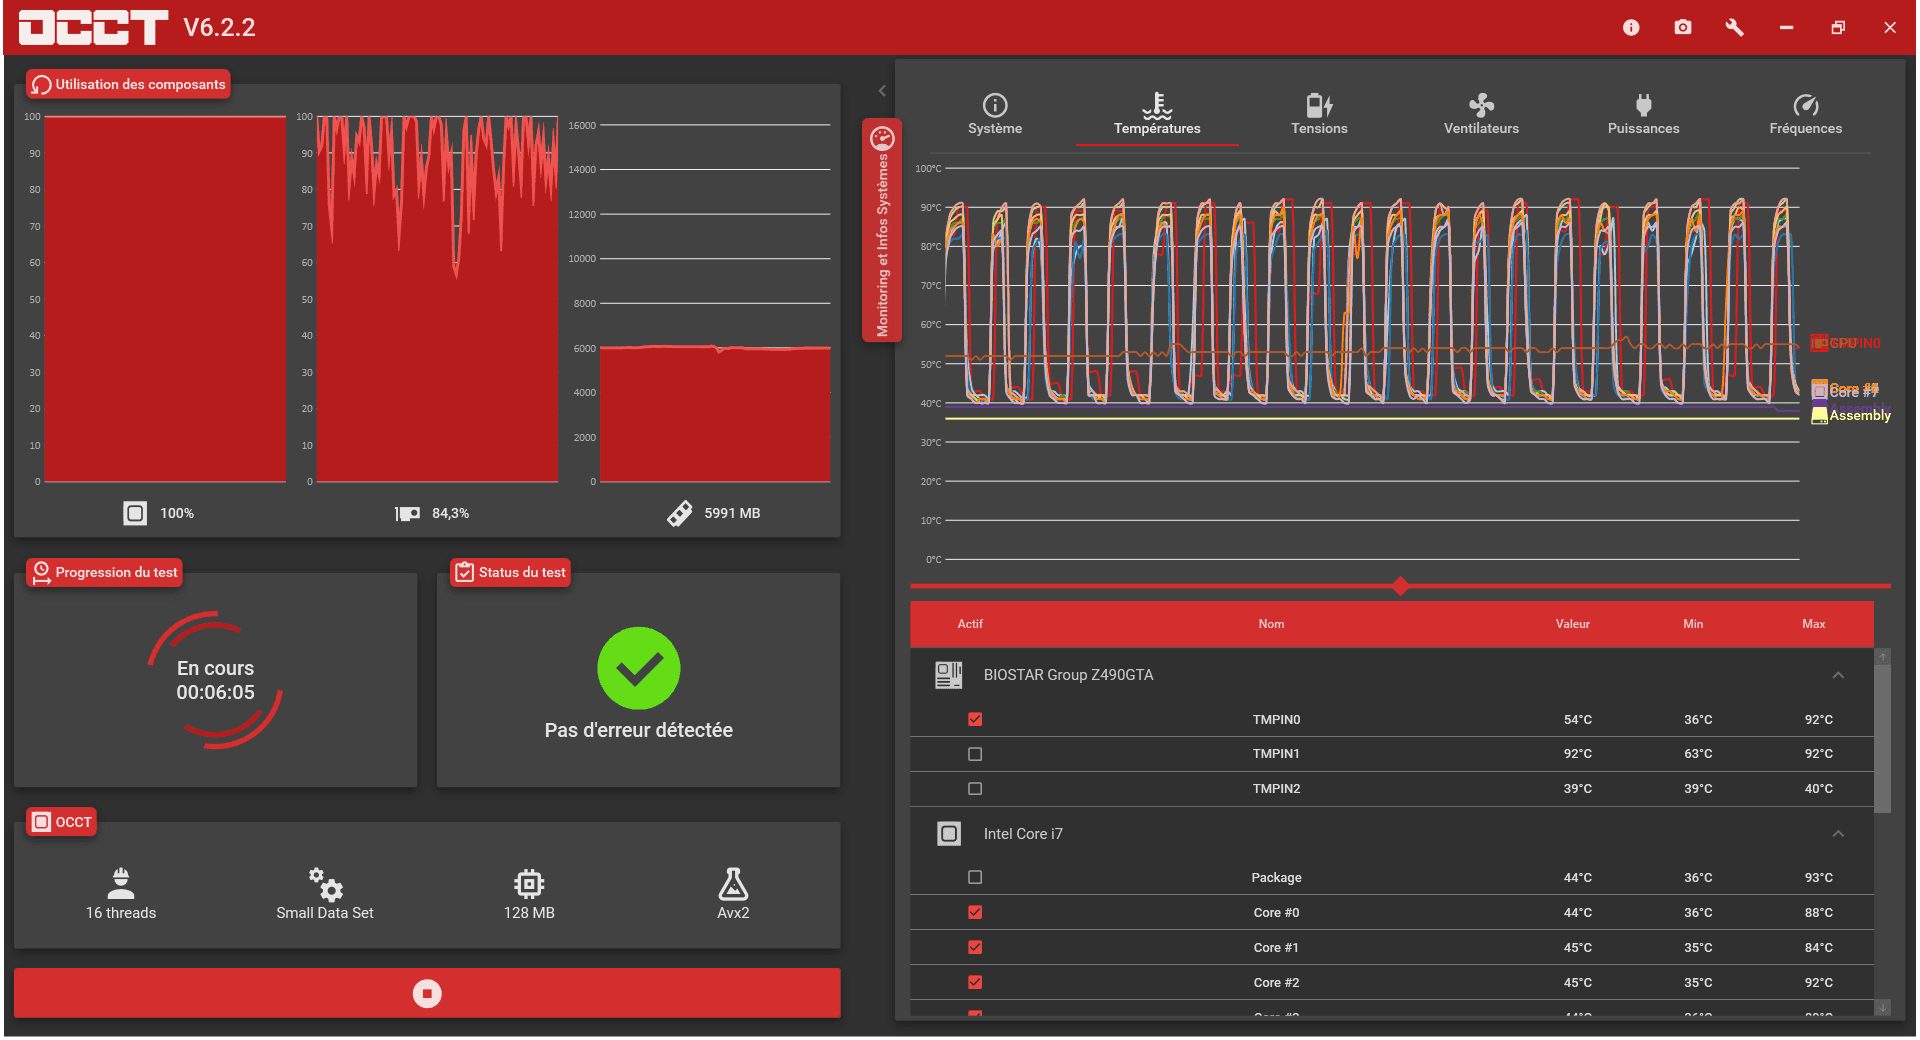The image size is (1920, 1040).
Task: Check the Package temperature checkbox
Action: (975, 877)
